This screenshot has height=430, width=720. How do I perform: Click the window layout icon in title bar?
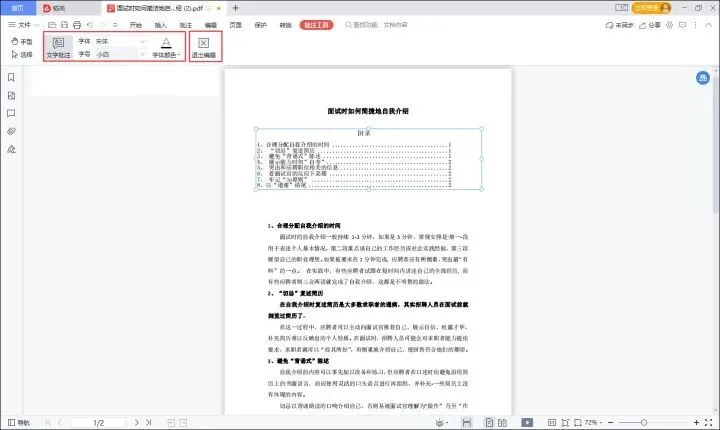(x=621, y=8)
